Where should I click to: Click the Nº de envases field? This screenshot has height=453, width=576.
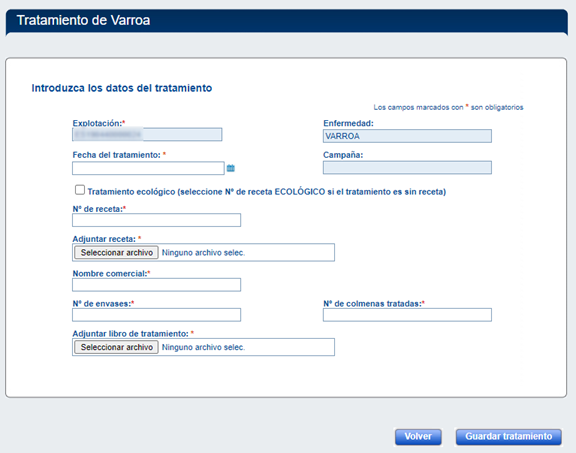[x=156, y=315]
